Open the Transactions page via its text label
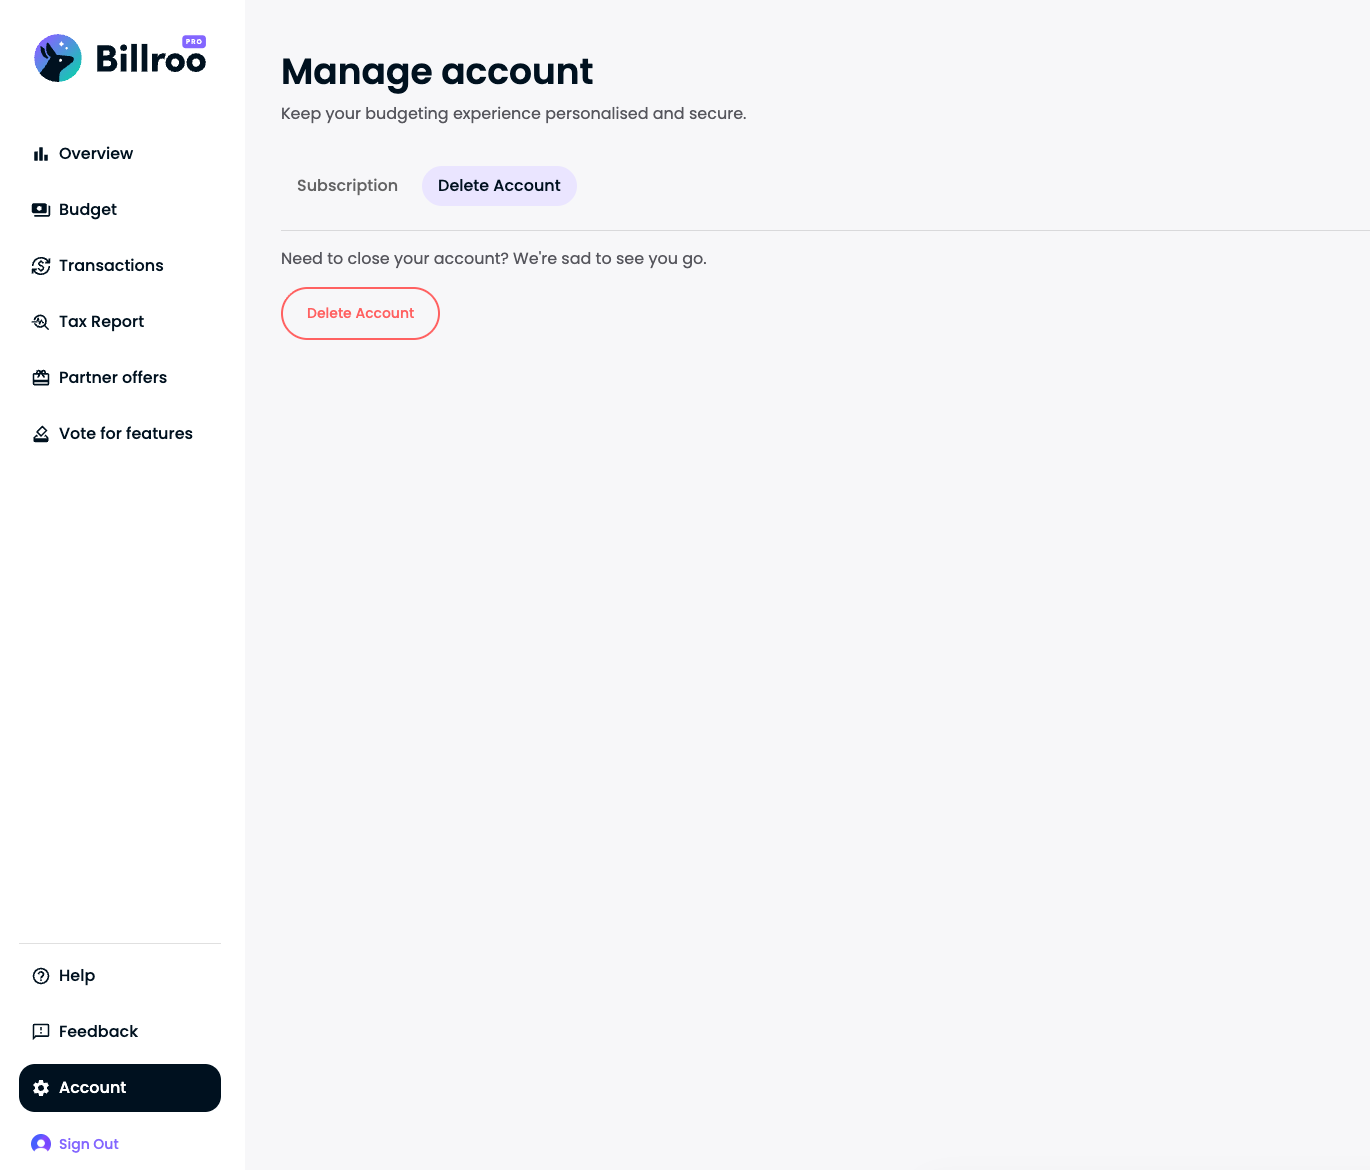Image resolution: width=1370 pixels, height=1170 pixels. (111, 266)
